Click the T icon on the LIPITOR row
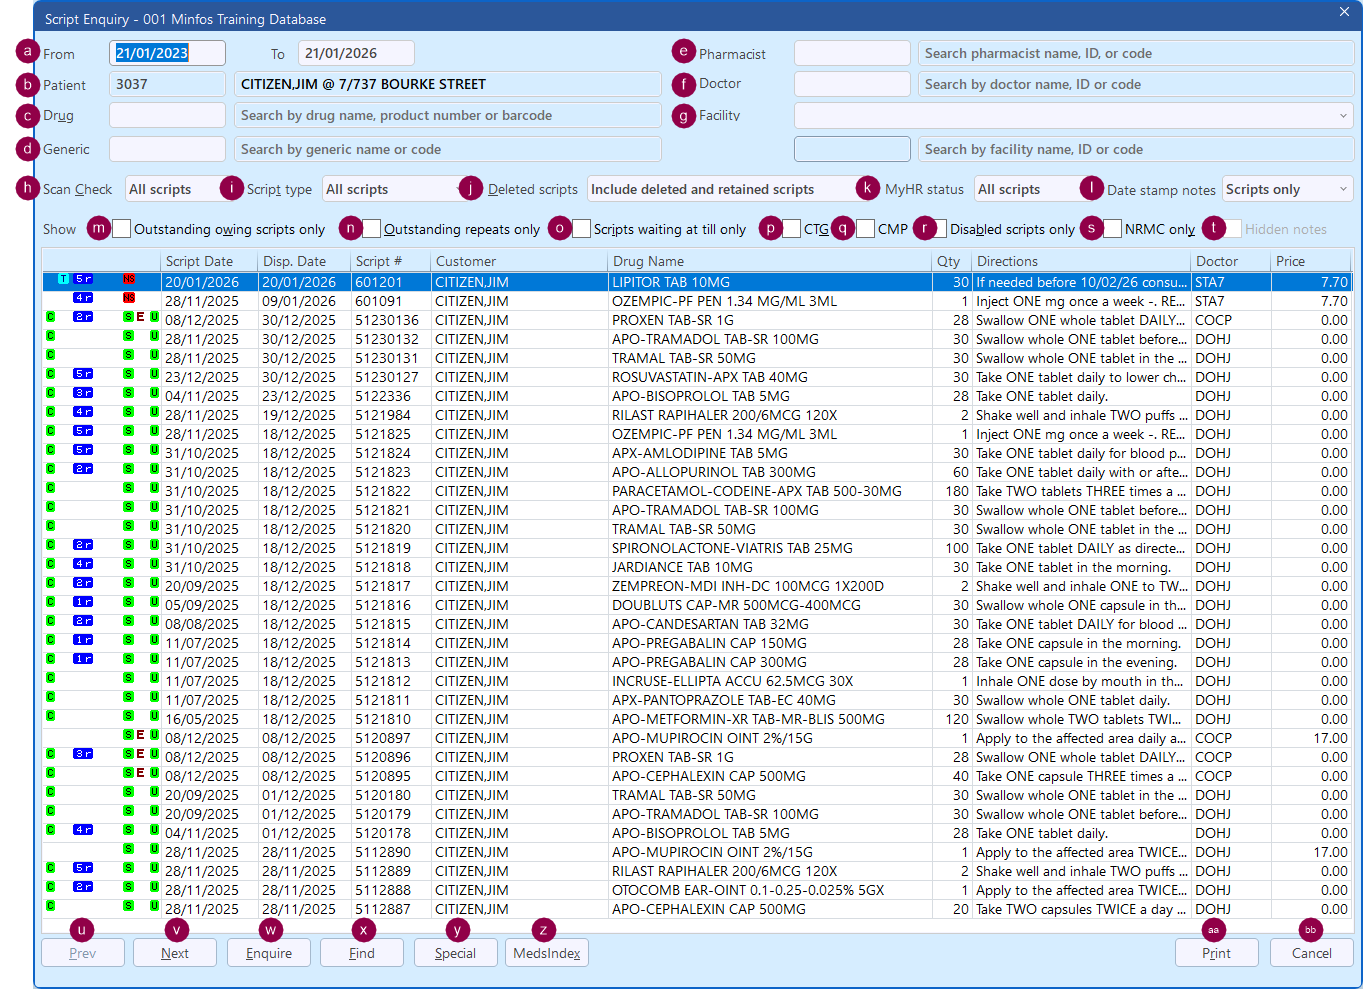 pos(64,279)
